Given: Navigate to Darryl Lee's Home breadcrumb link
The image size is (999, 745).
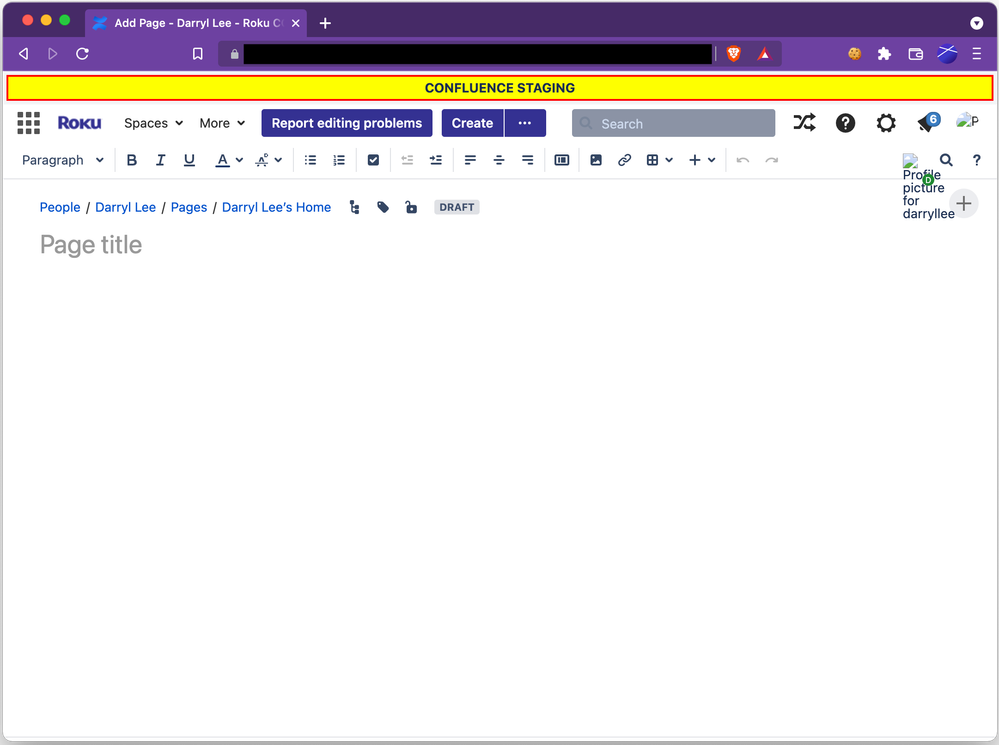Looking at the screenshot, I should click(276, 207).
